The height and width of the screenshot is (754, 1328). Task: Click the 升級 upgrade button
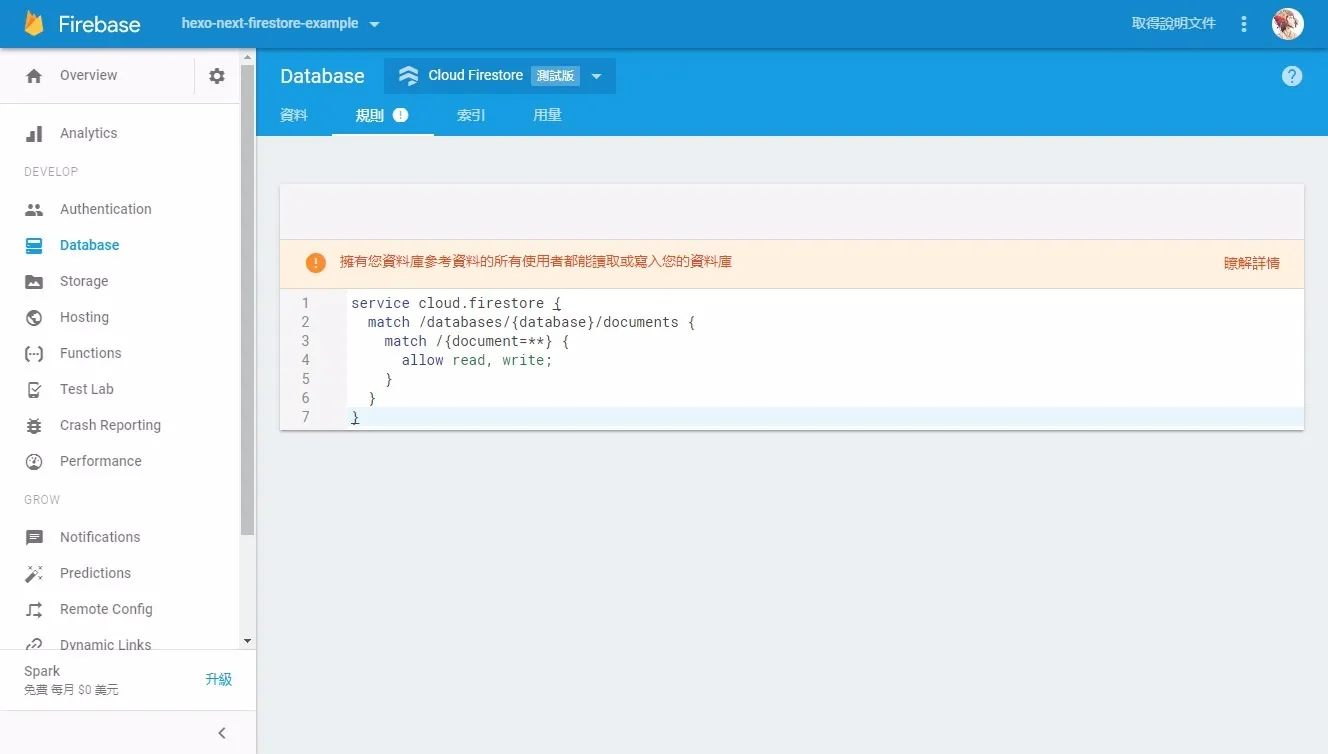pyautogui.click(x=218, y=679)
